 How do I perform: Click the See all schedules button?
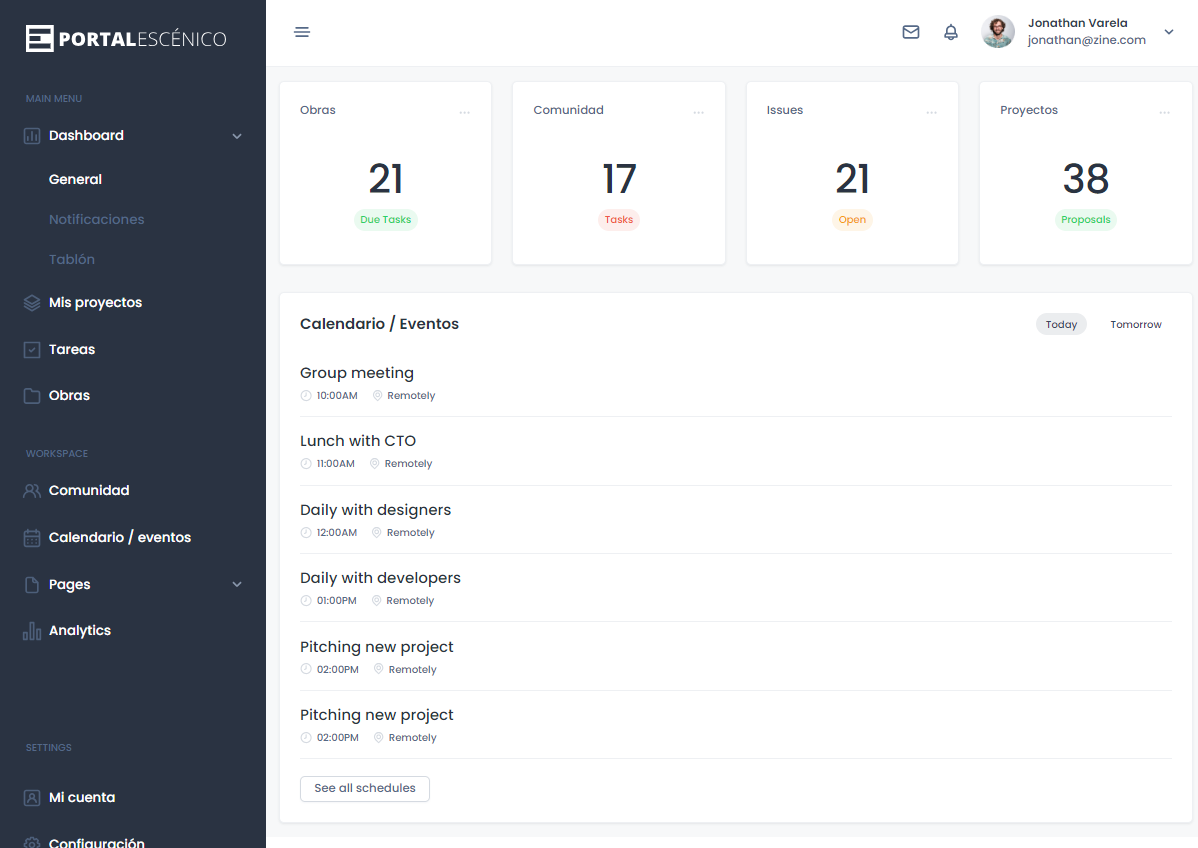pos(364,788)
